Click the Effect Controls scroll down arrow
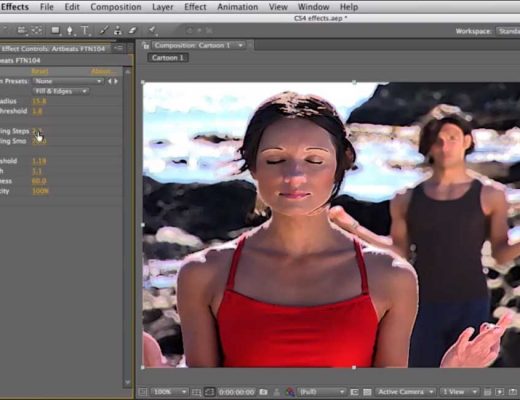The width and height of the screenshot is (520, 400). [128, 382]
